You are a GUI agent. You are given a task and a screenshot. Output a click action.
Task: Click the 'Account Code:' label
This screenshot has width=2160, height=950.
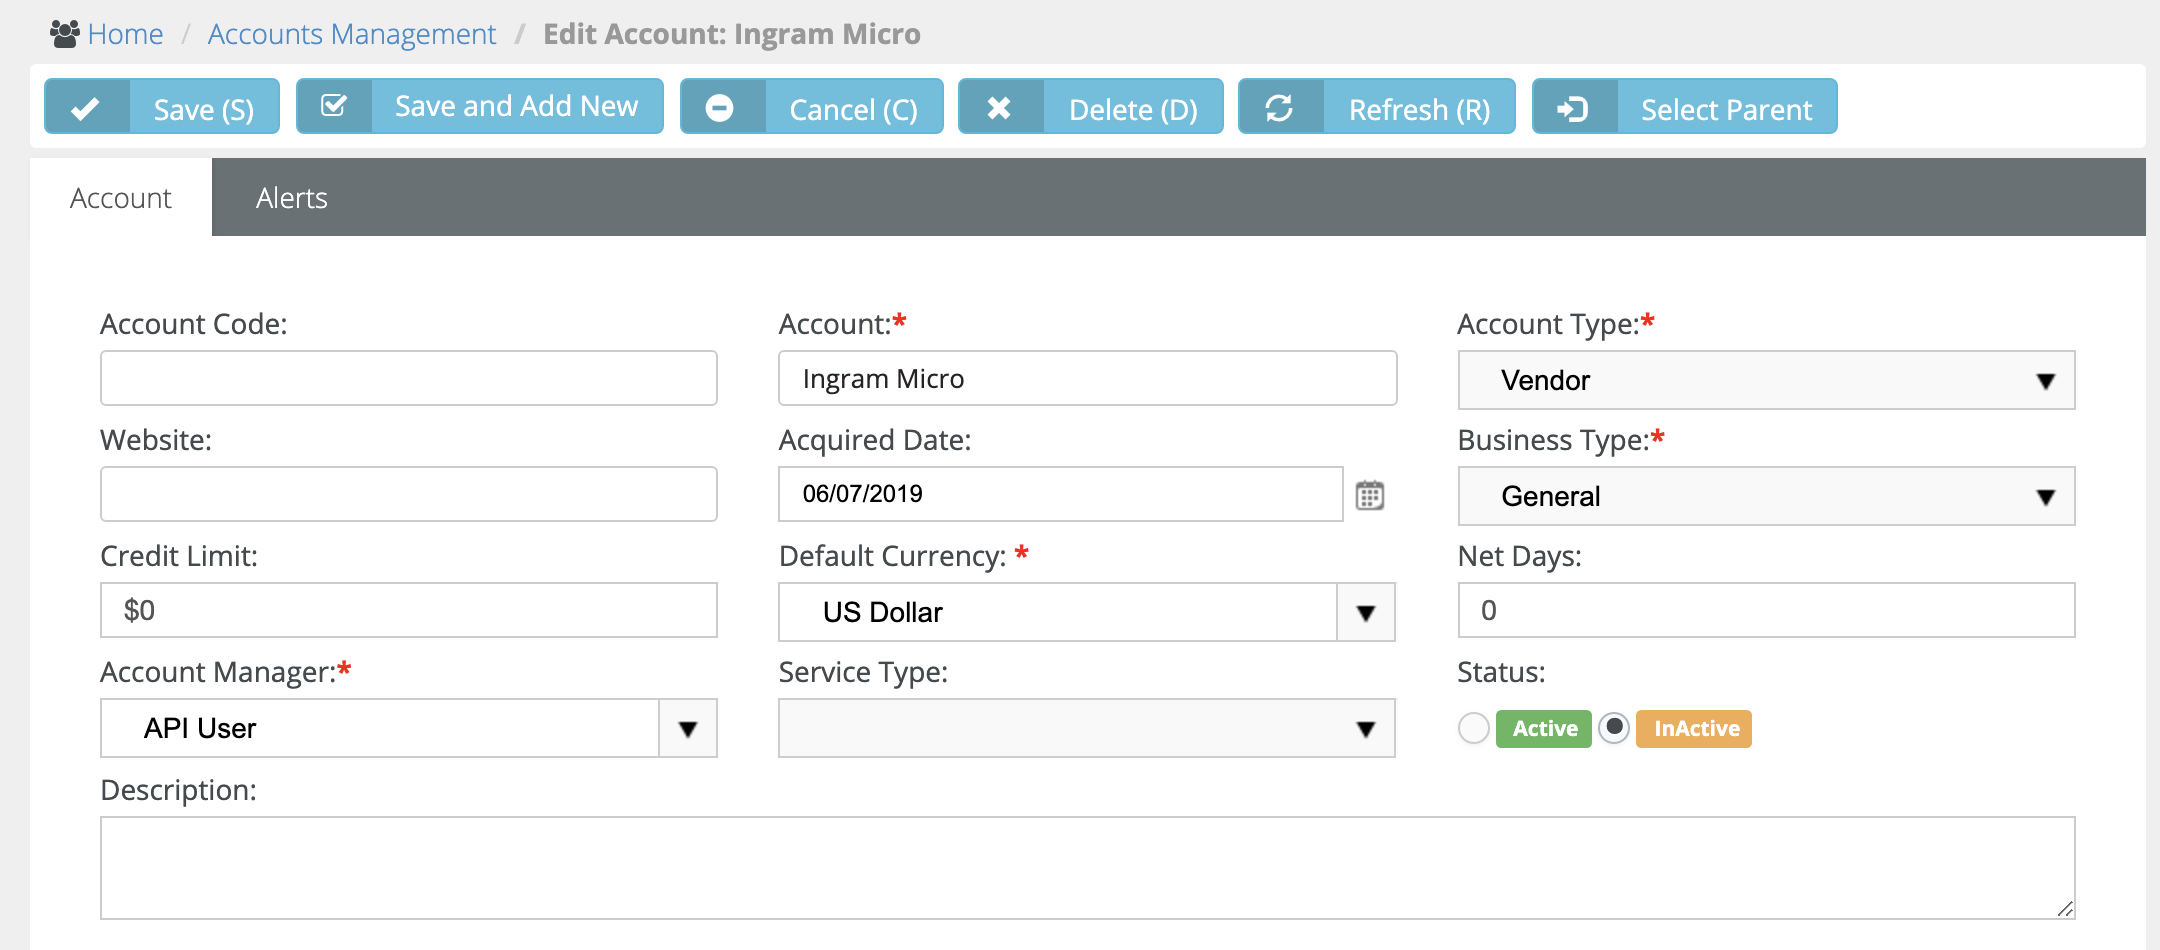pos(194,324)
